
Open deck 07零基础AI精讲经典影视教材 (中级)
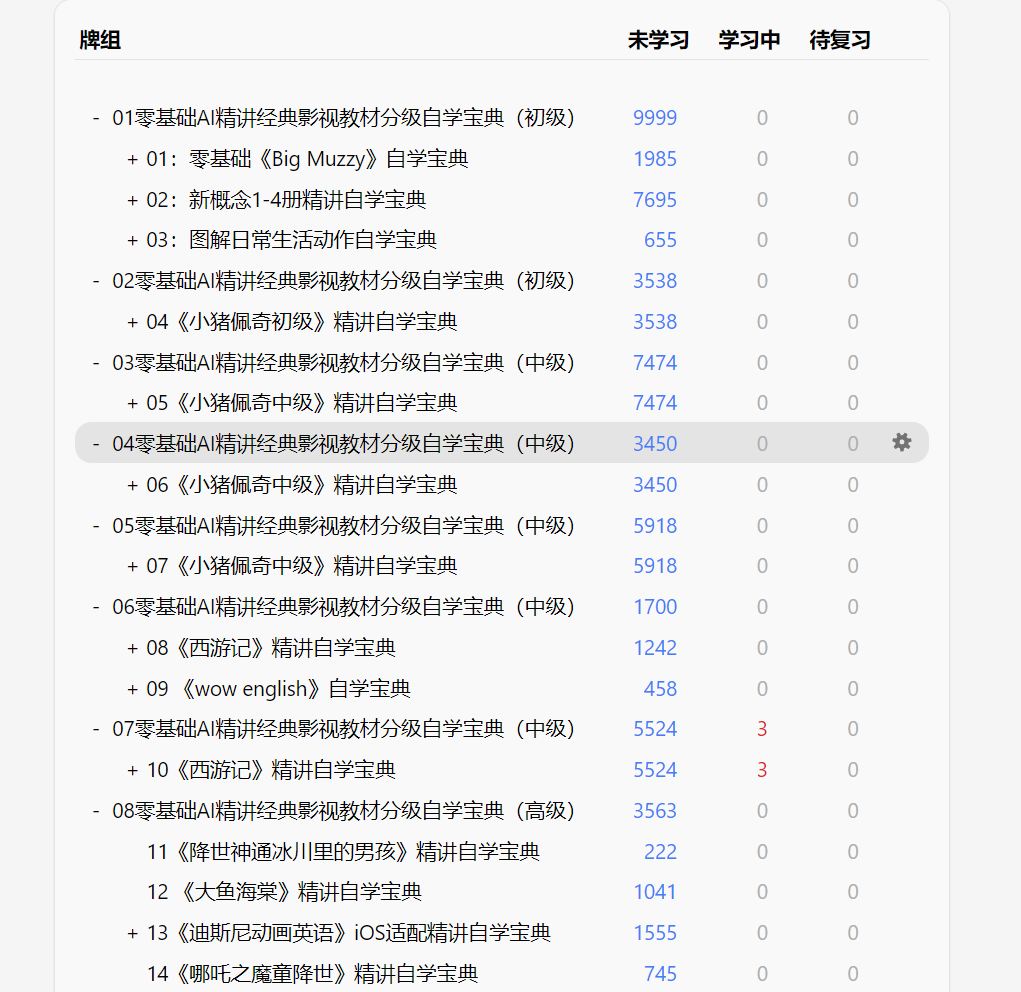(343, 729)
